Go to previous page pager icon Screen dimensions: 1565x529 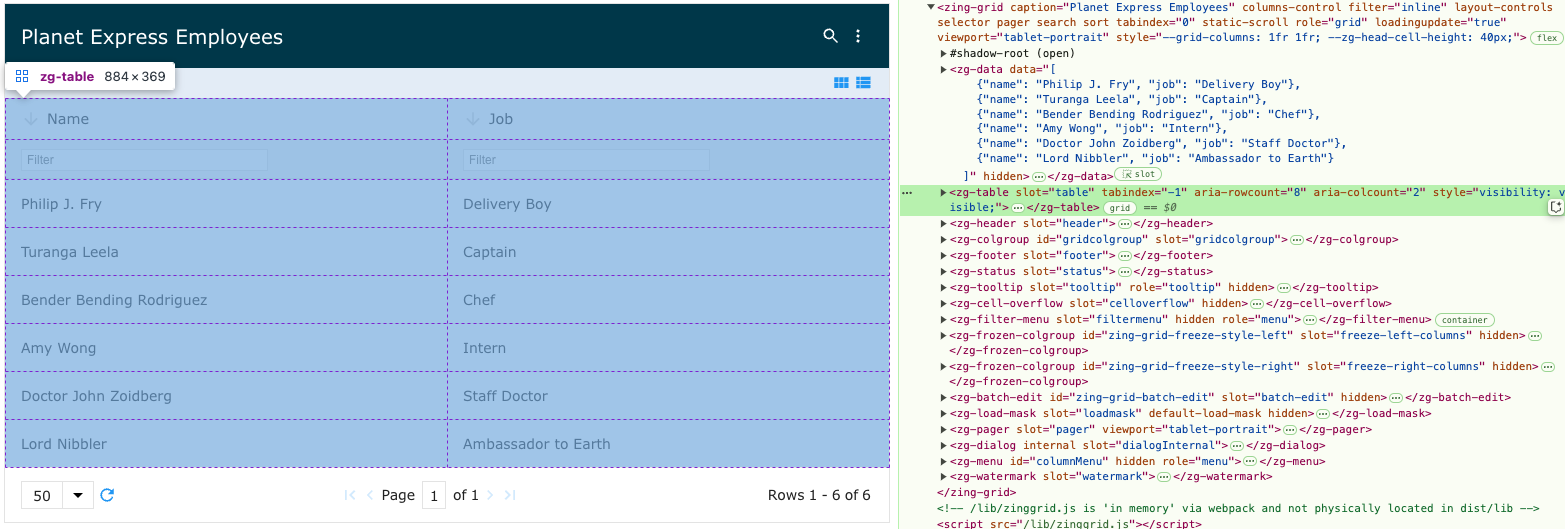tap(370, 495)
